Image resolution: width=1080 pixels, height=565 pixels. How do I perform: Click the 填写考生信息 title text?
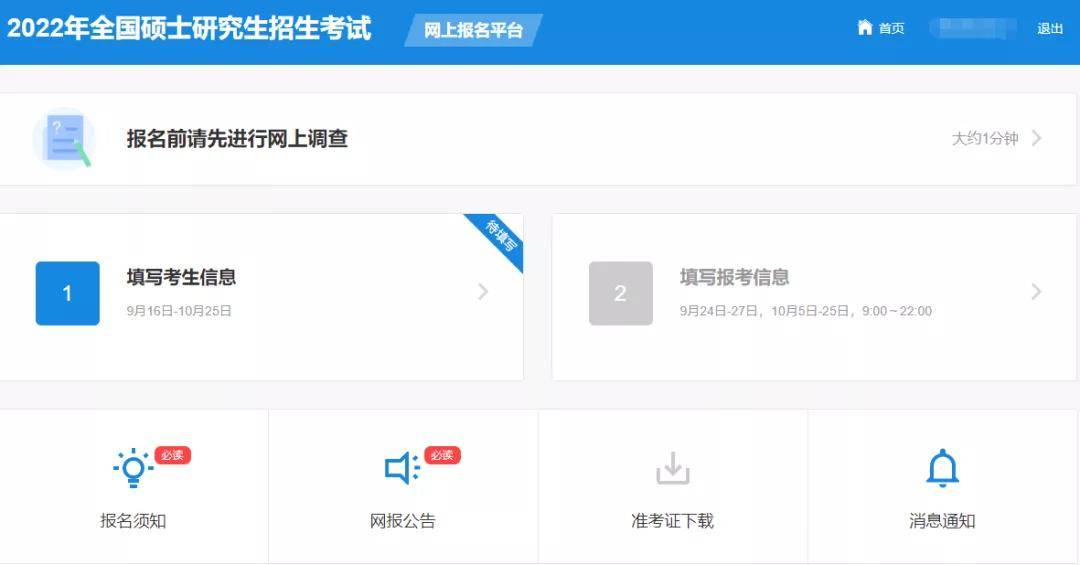(x=182, y=277)
